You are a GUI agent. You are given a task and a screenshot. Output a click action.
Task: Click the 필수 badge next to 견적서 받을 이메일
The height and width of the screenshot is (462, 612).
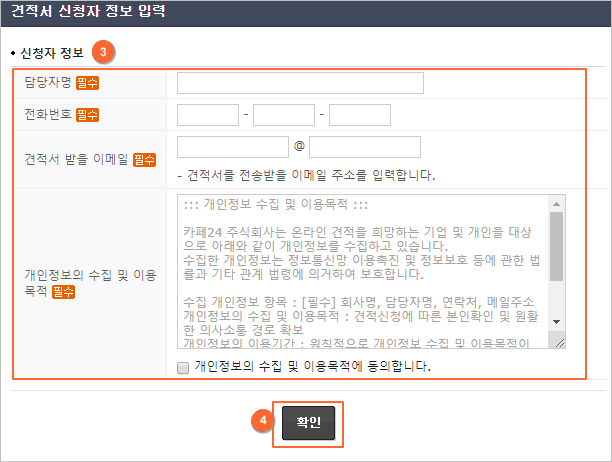click(x=144, y=160)
